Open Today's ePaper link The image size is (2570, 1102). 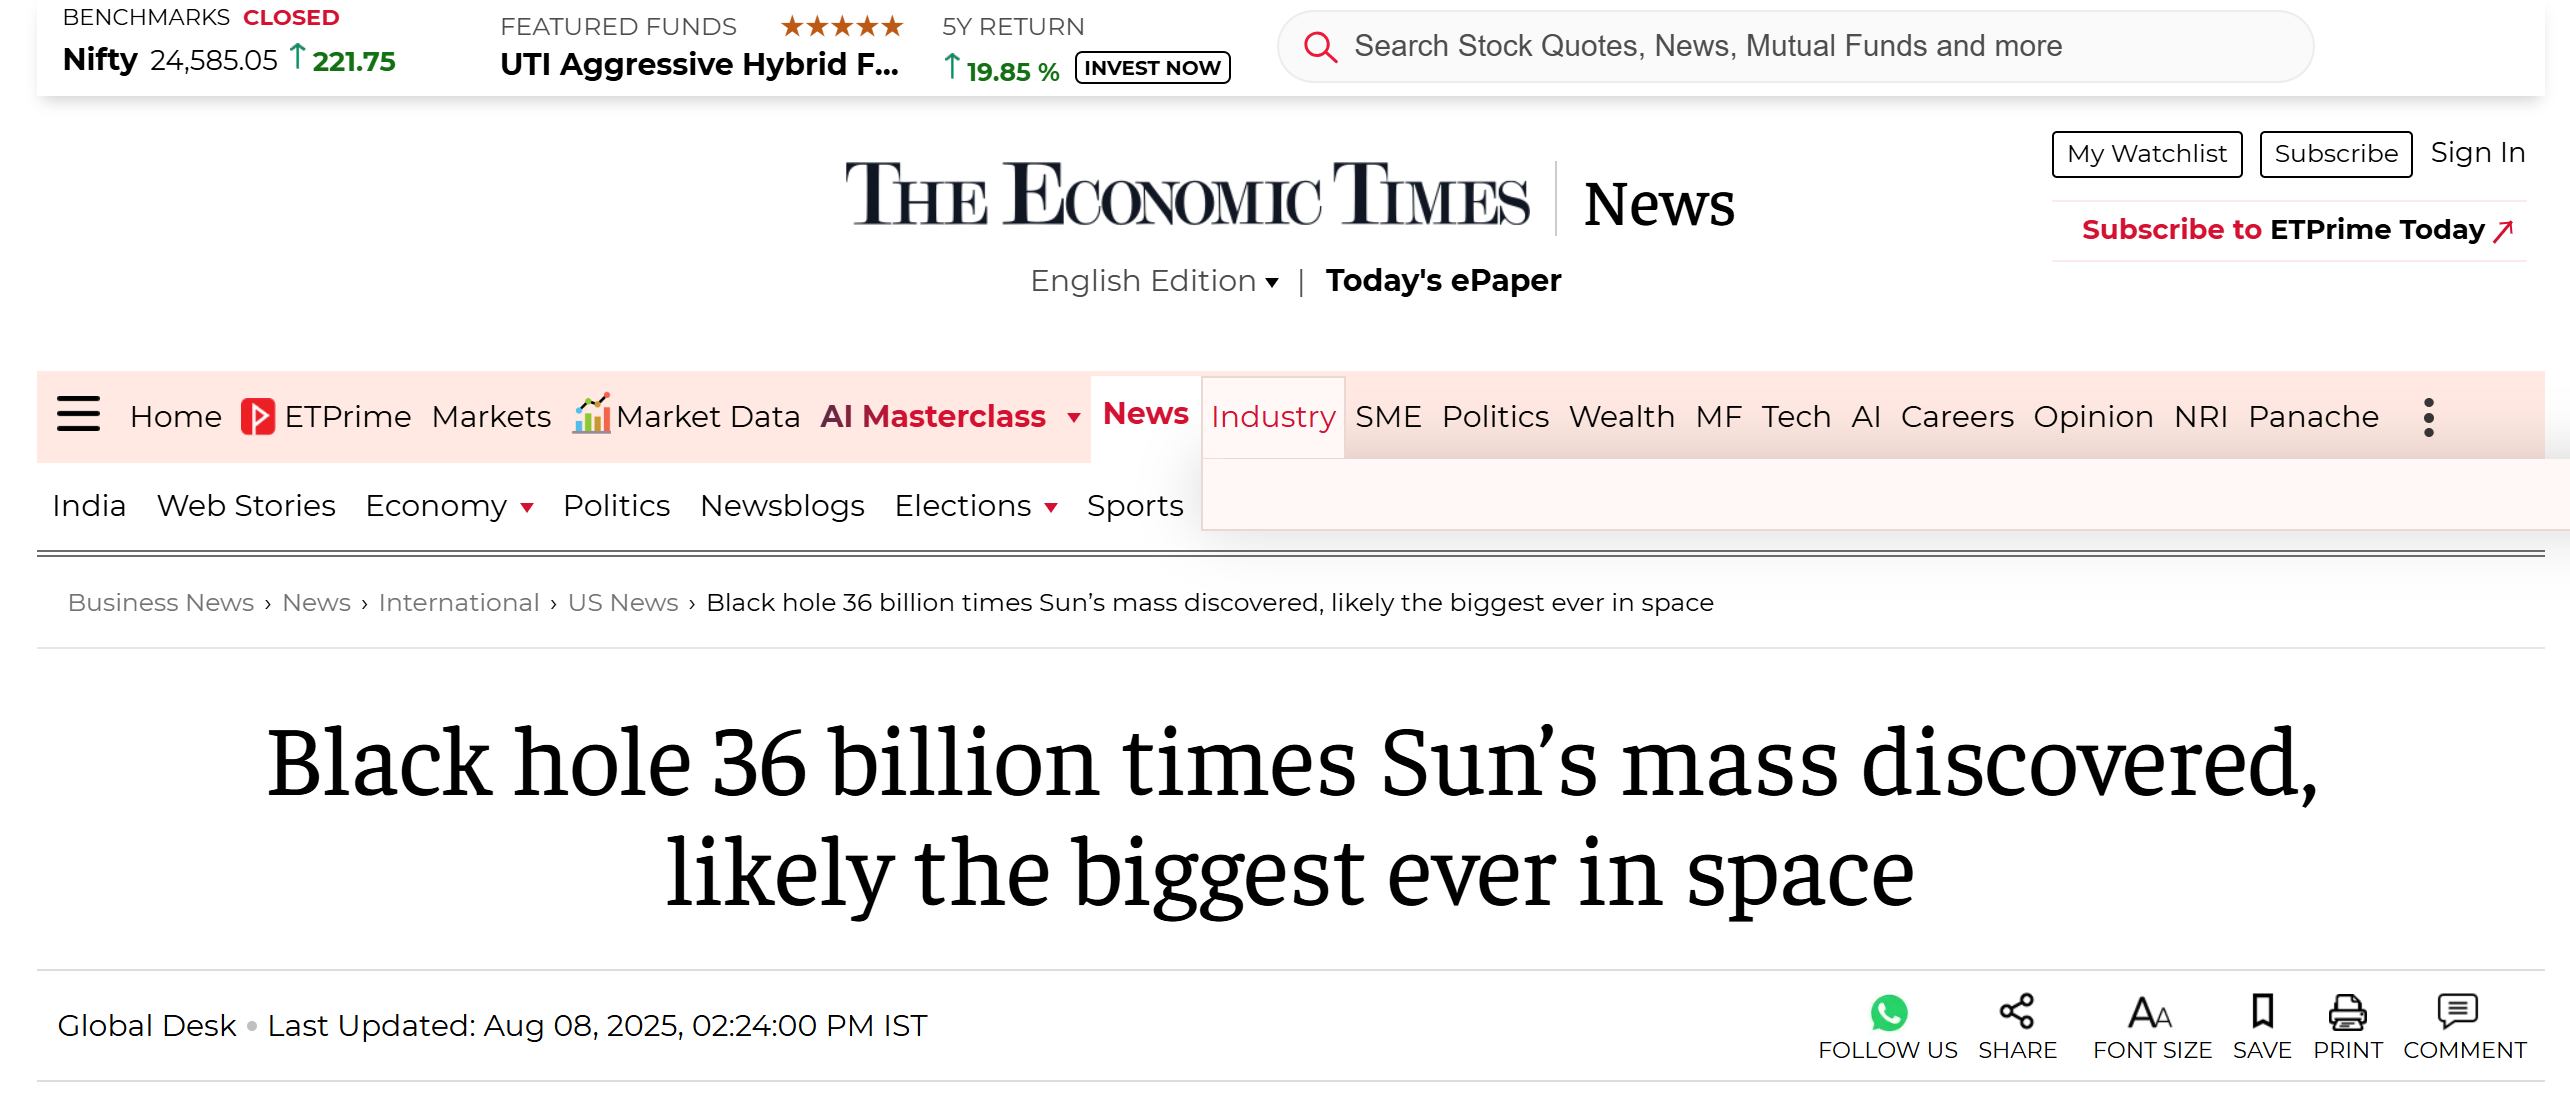[x=1442, y=281]
